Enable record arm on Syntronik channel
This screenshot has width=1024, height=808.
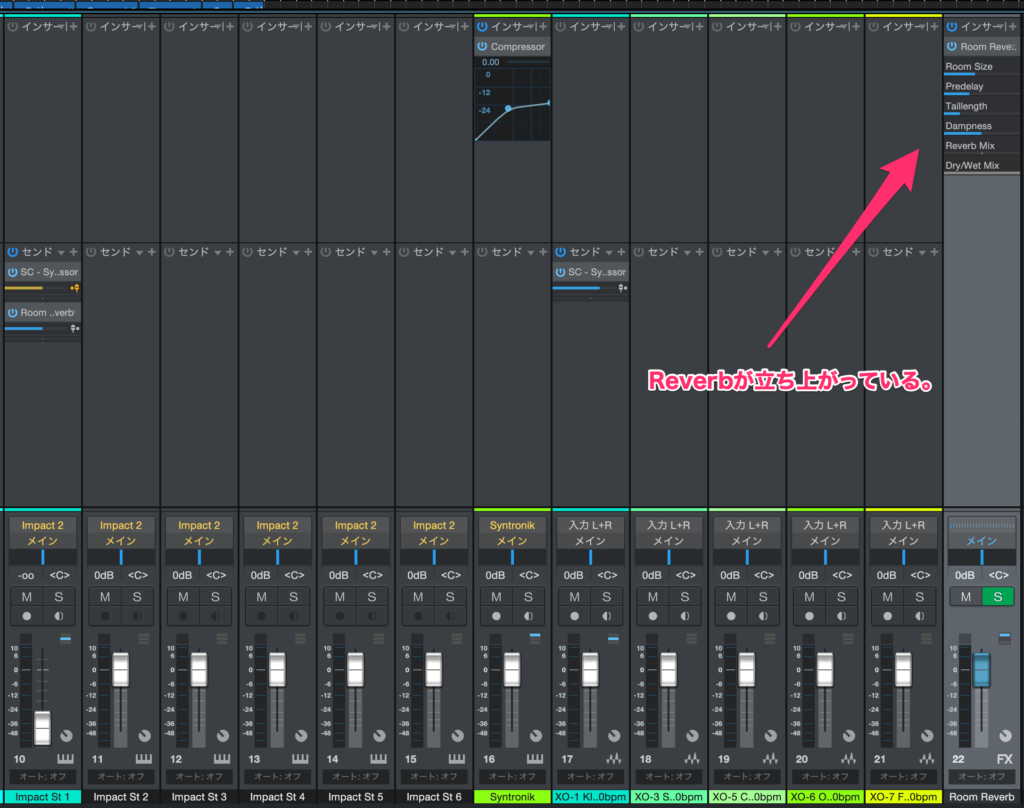(496, 616)
